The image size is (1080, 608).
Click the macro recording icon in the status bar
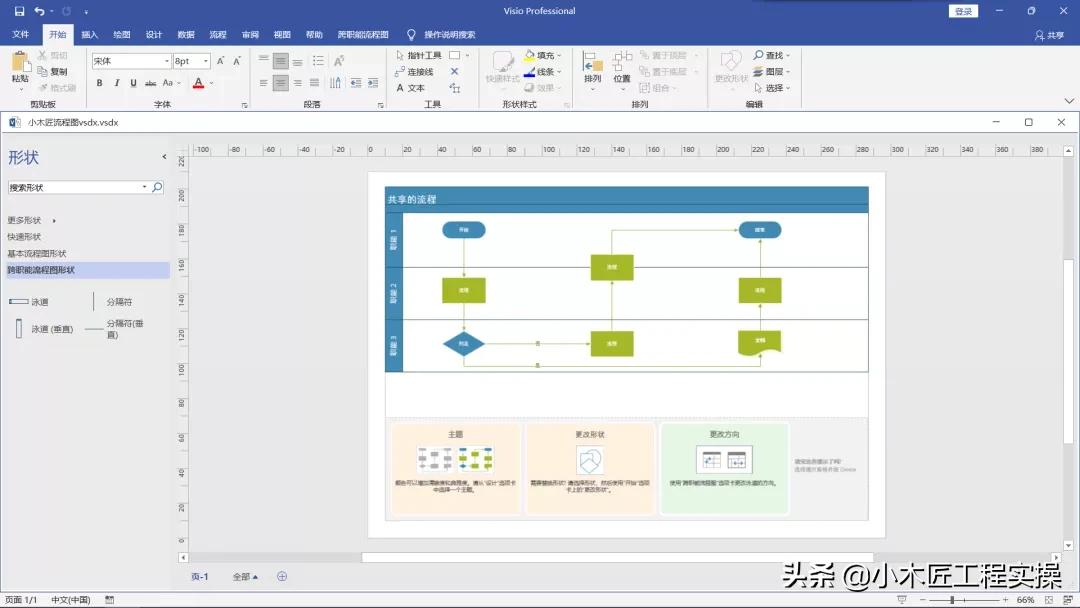pos(110,600)
